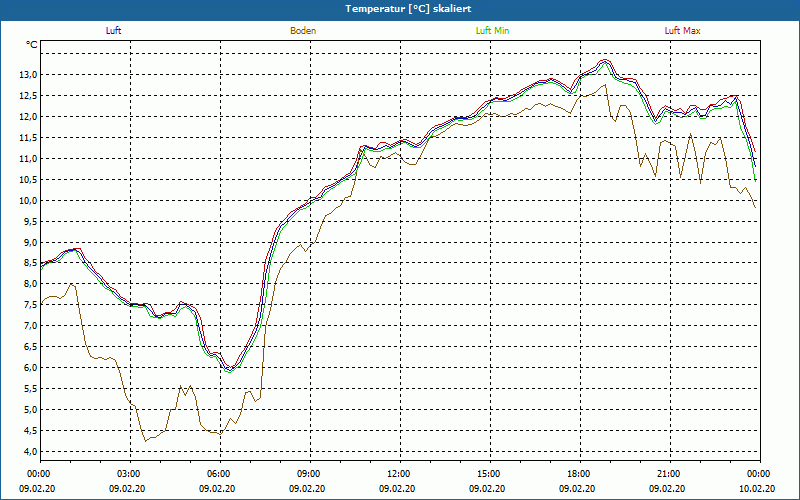Click the 4,0 y-axis value
This screenshot has height=500, width=800.
30,452
